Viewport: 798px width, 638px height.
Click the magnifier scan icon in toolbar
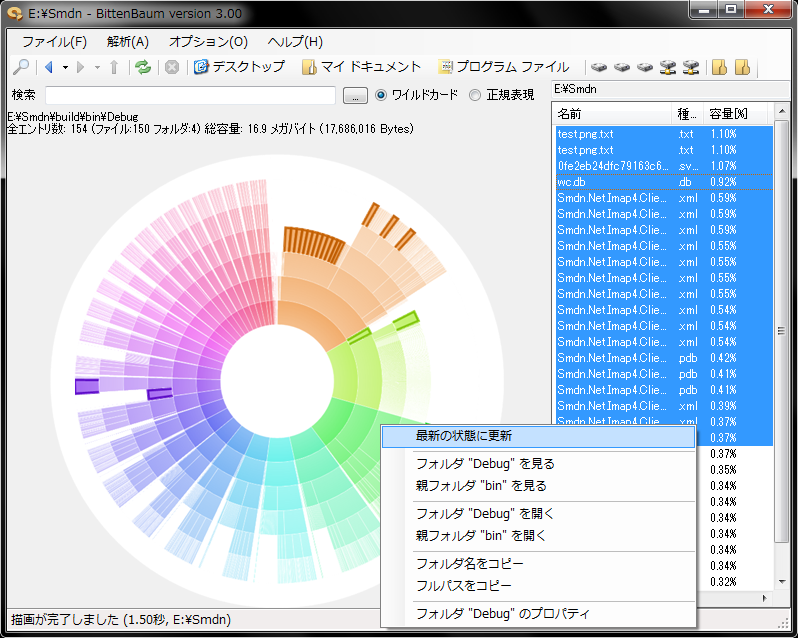pos(21,67)
